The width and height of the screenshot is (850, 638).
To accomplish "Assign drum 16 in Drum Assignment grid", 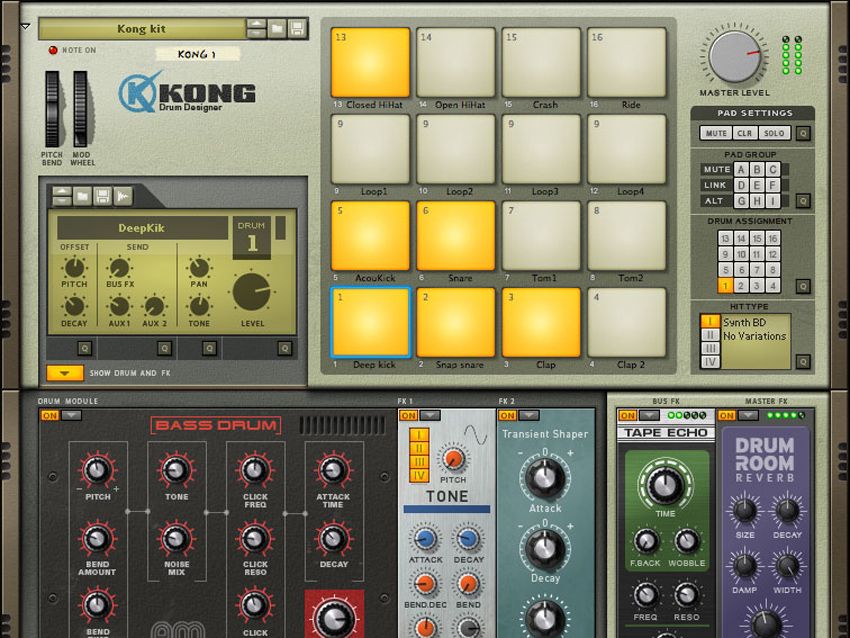I will [772, 239].
